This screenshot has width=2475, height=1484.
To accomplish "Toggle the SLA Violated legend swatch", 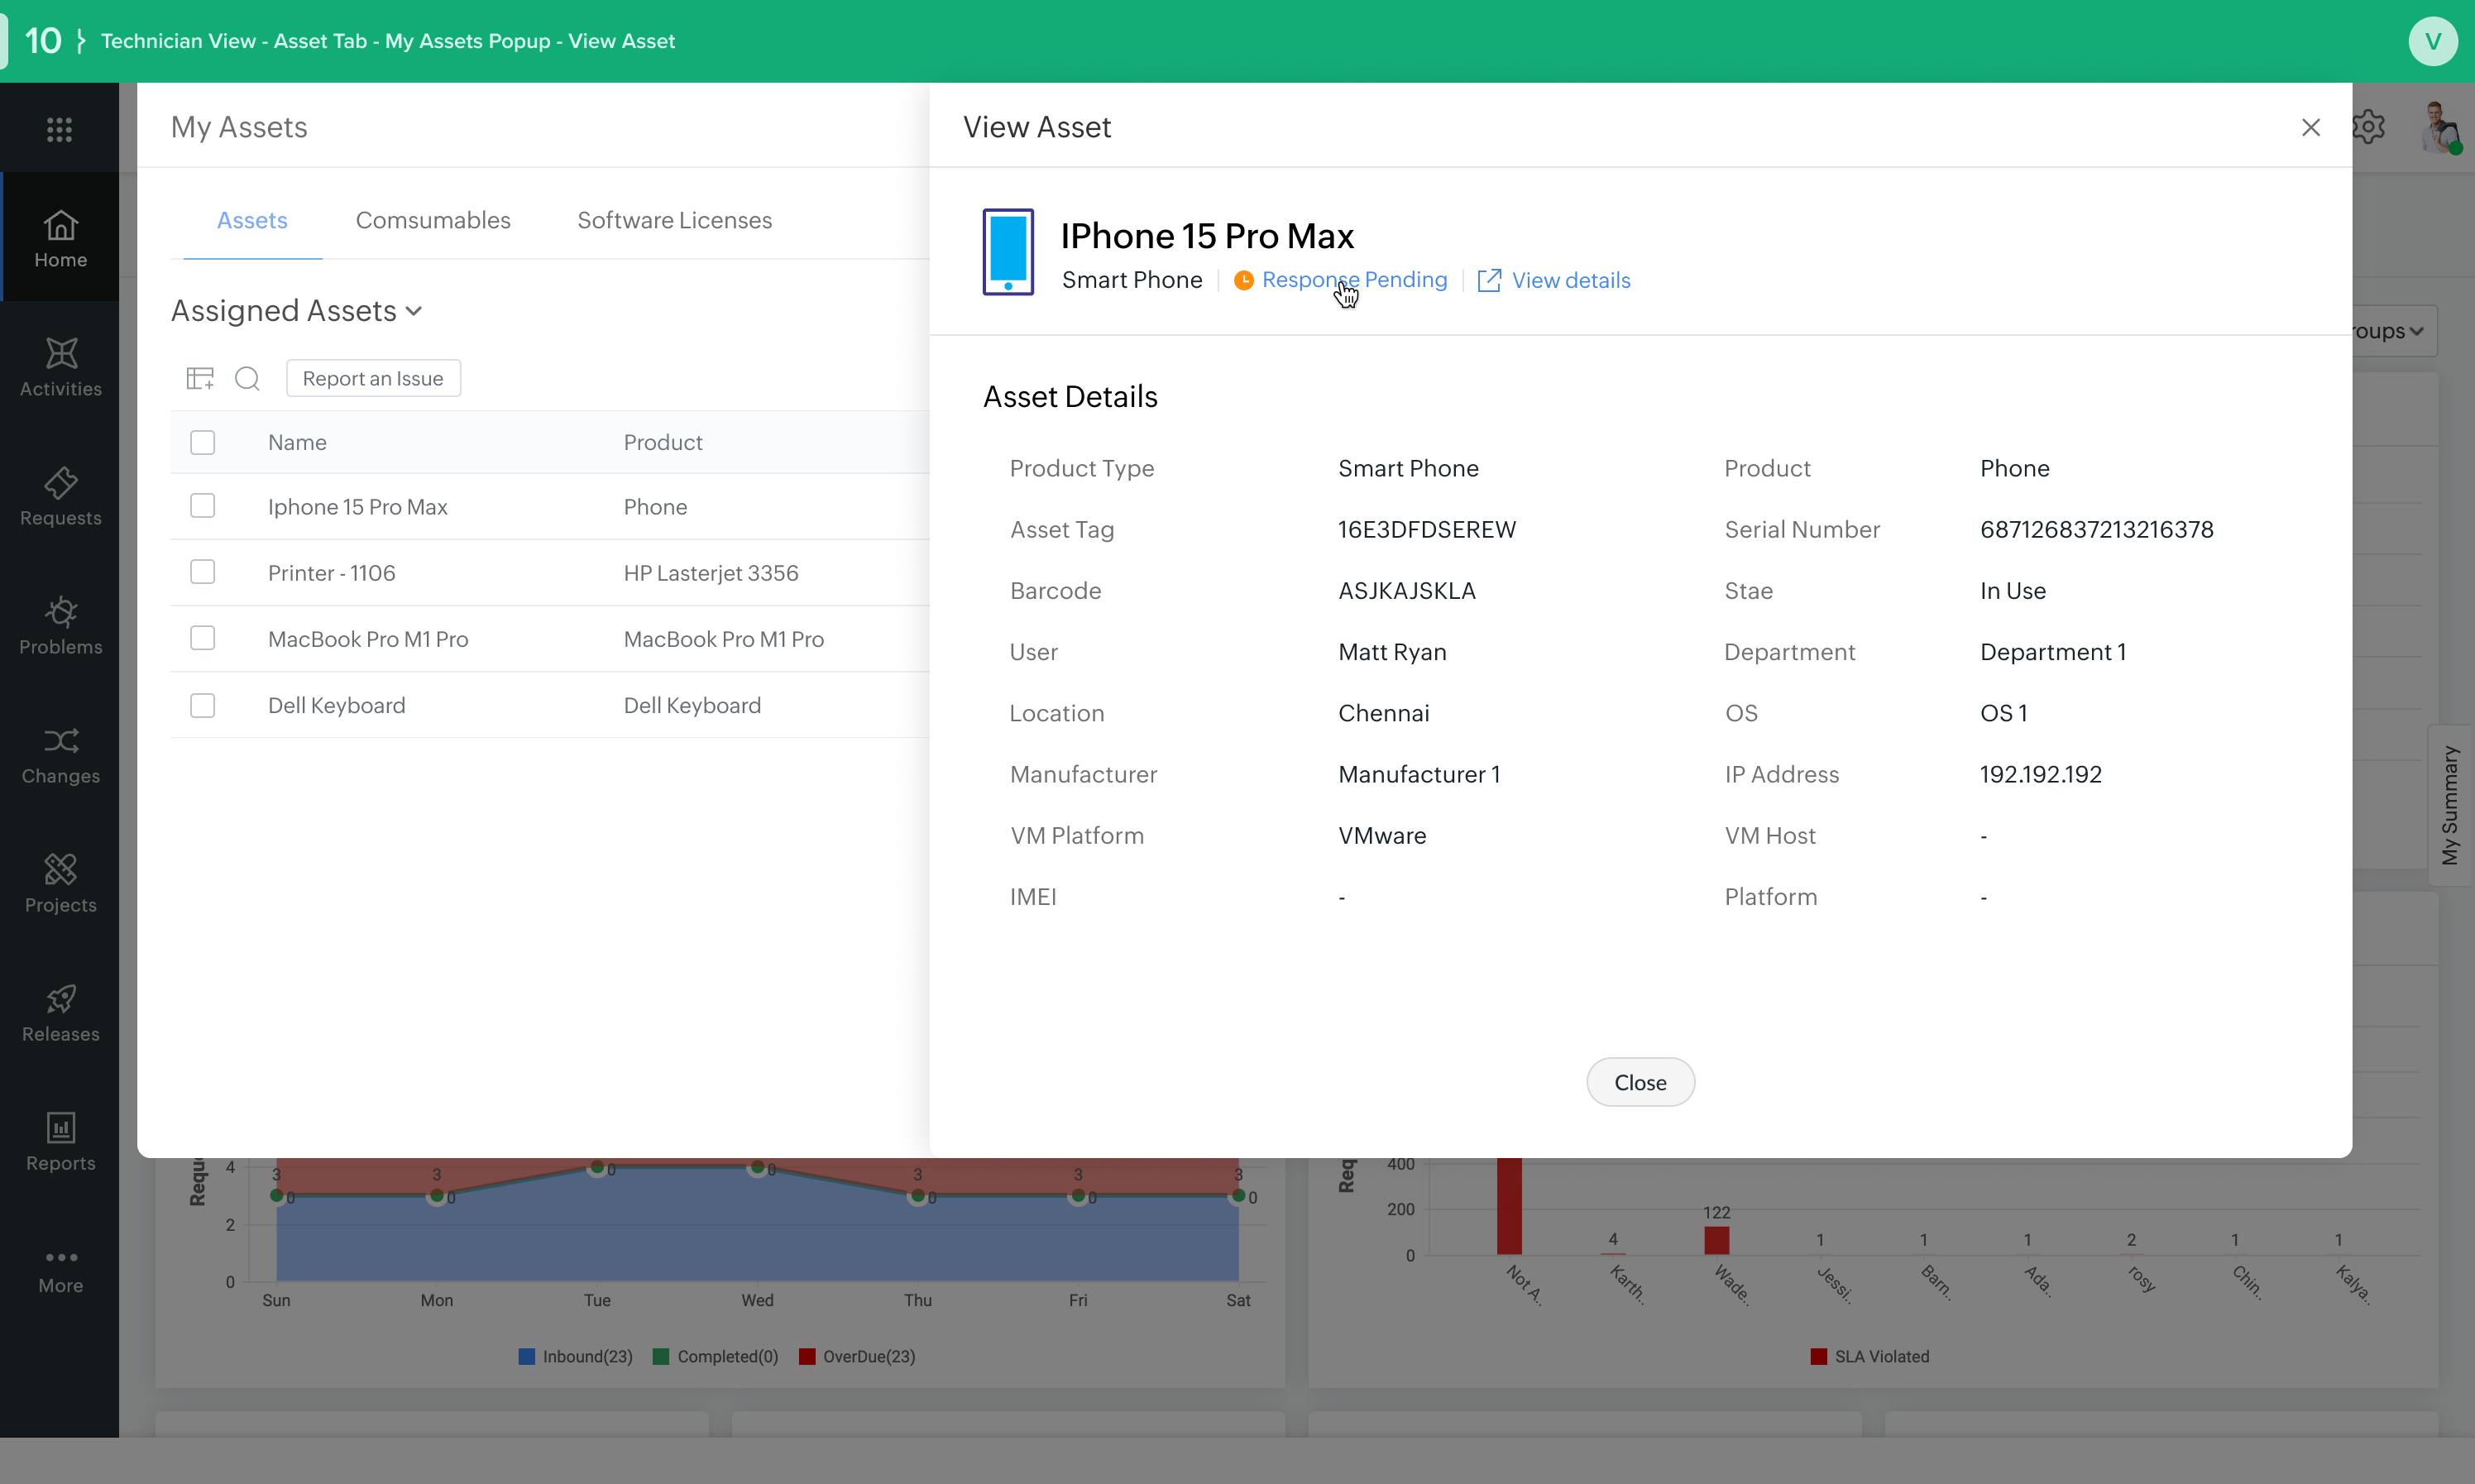I will (1819, 1356).
